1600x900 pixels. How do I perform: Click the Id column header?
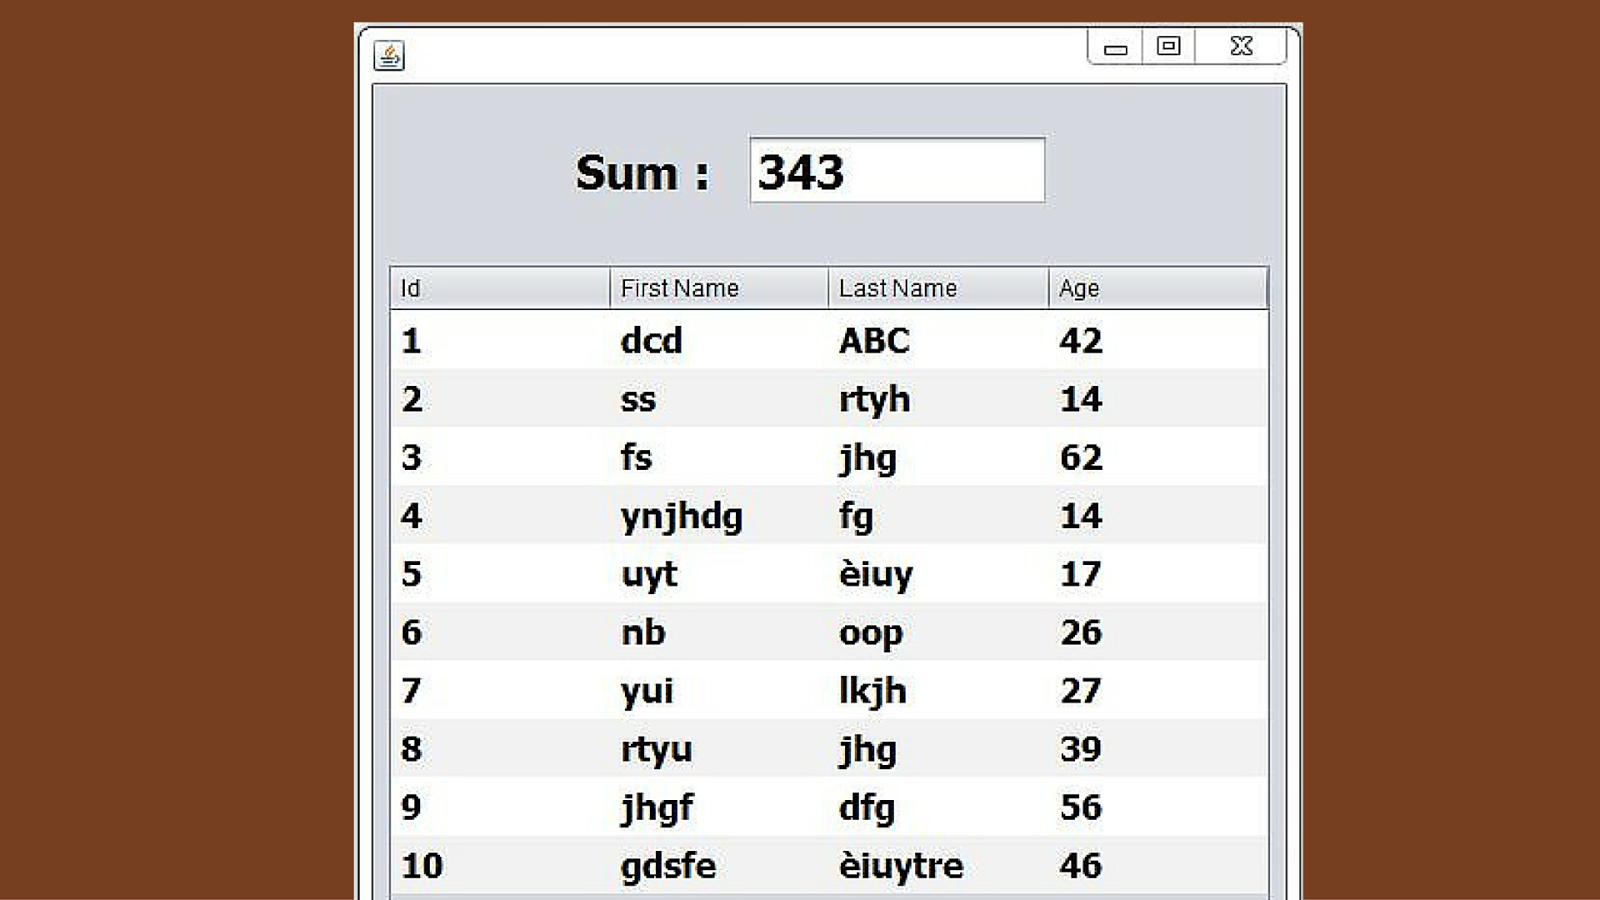click(x=500, y=288)
